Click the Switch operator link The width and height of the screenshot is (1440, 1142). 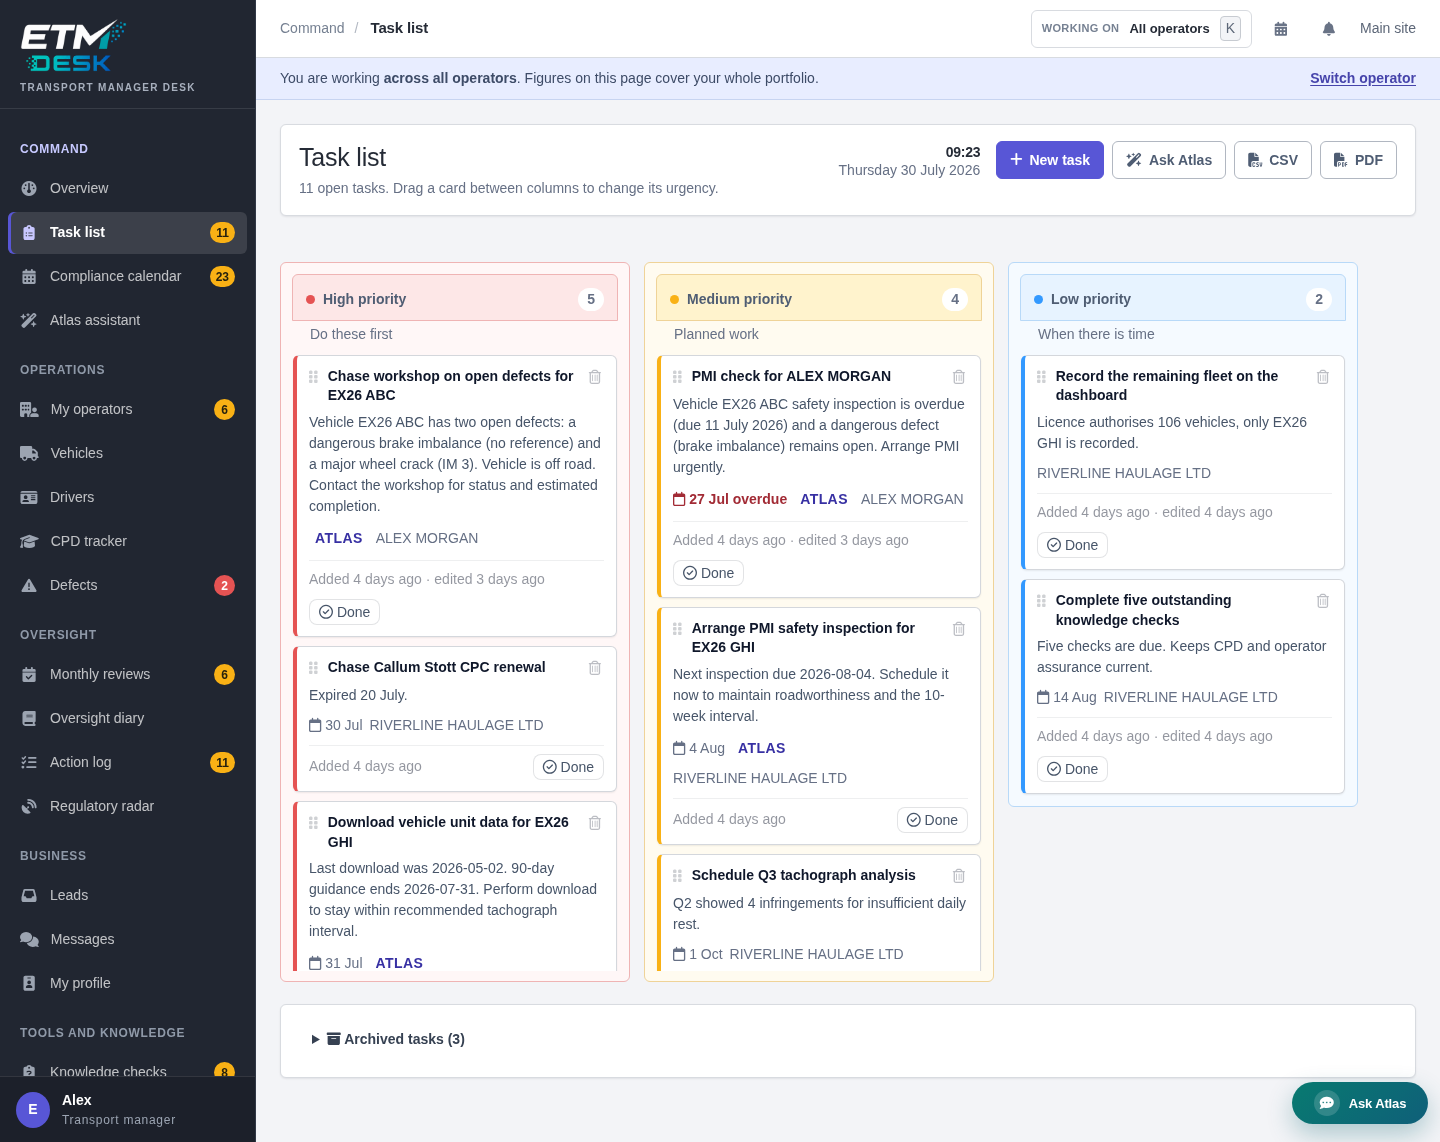[1363, 78]
